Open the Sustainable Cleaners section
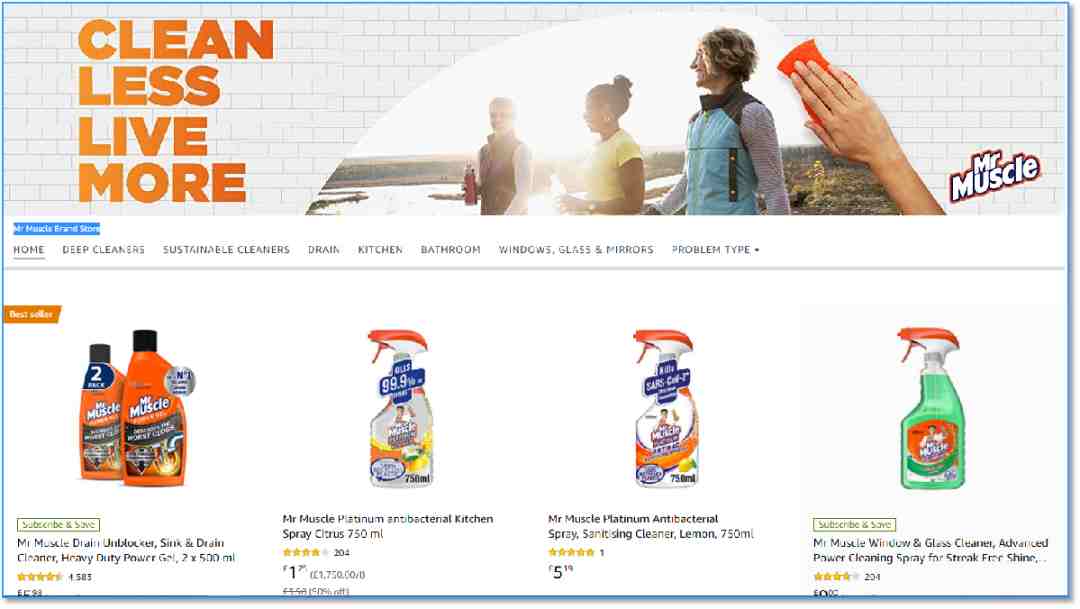 click(x=227, y=249)
